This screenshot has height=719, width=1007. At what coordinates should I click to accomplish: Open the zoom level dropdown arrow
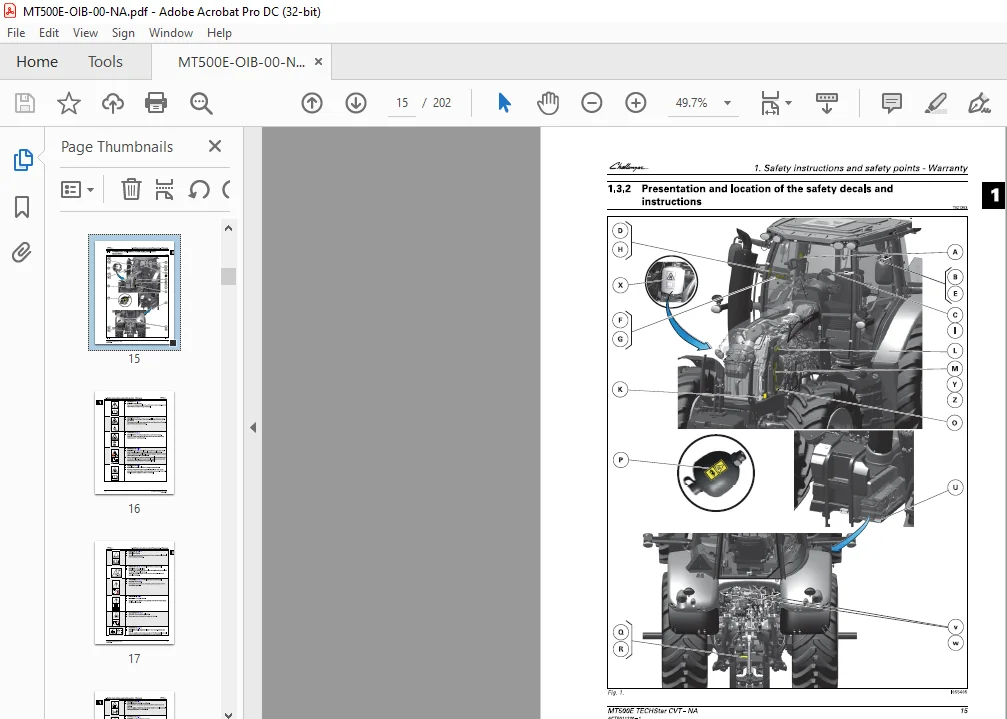click(728, 103)
